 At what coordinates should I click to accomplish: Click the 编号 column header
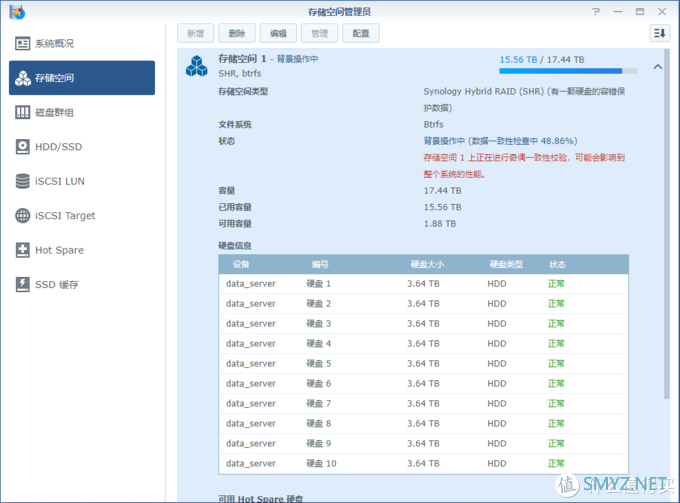(320, 265)
